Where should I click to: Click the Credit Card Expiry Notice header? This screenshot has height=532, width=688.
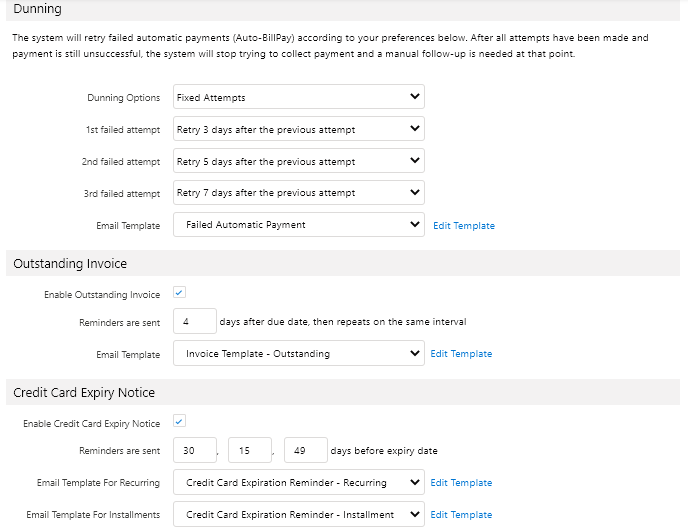[84, 392]
